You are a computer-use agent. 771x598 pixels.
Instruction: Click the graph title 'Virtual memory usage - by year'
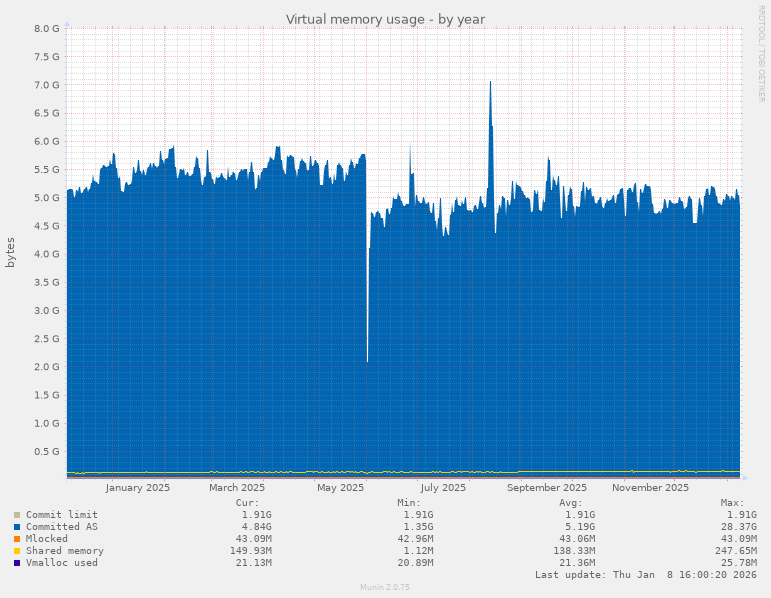point(386,20)
